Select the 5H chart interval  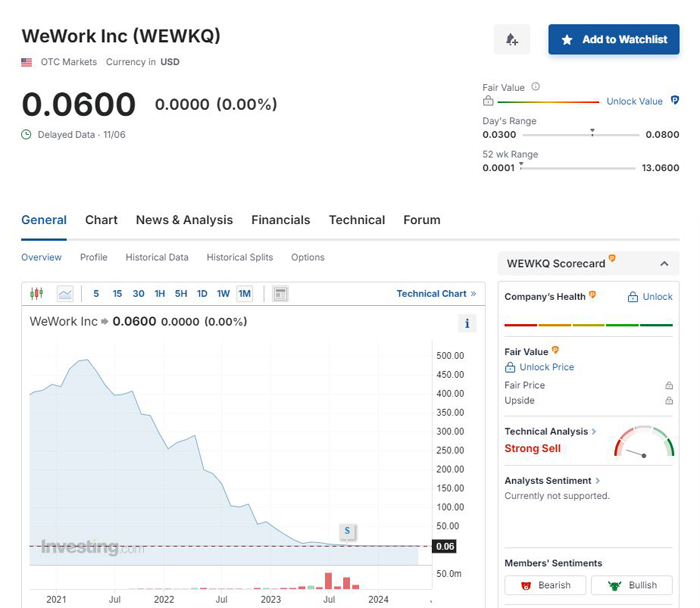[x=181, y=294]
